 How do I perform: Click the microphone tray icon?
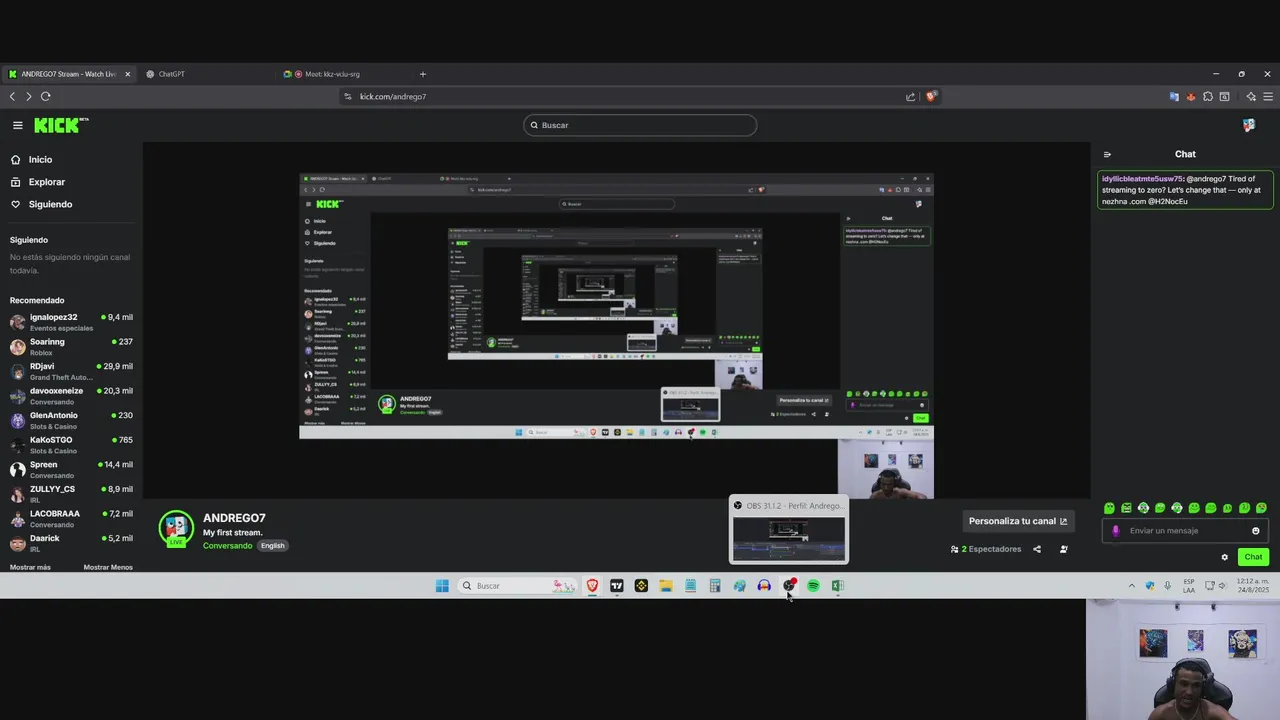(1167, 586)
